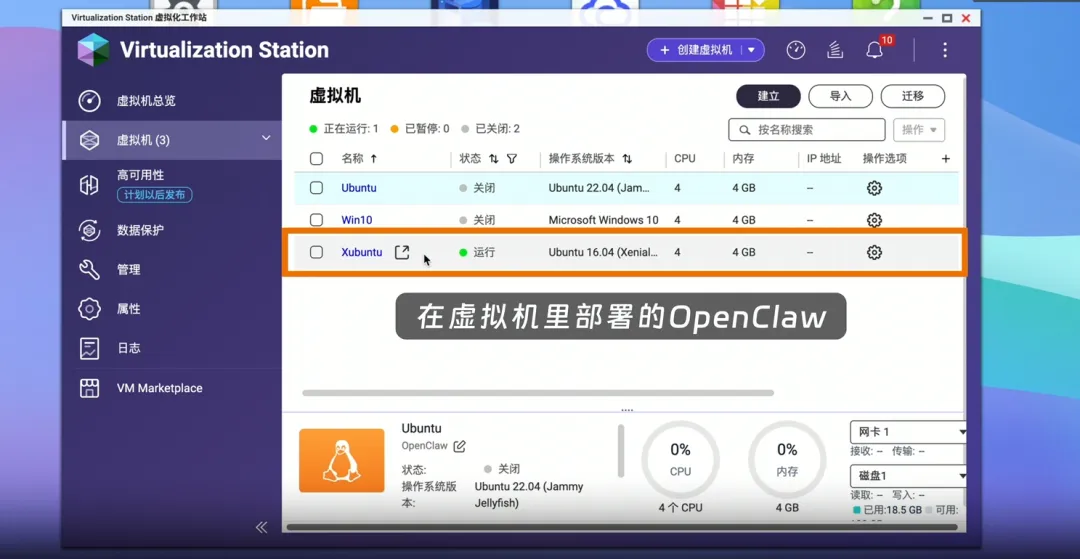This screenshot has height=559, width=1080.
Task: Select VM Marketplace in the sidebar
Action: [172, 388]
